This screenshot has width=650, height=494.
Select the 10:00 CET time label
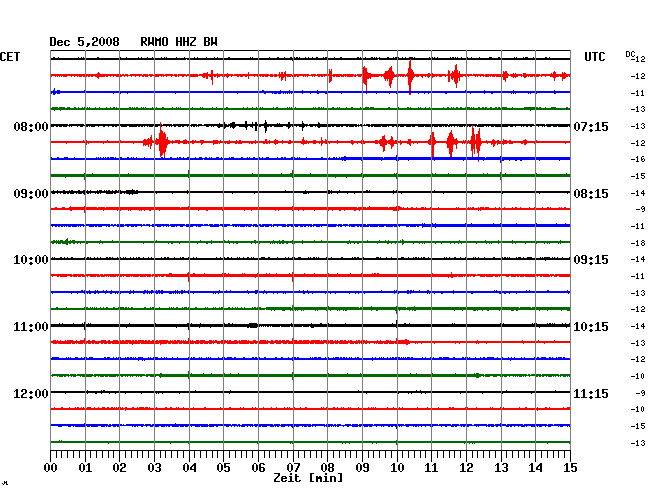point(31,260)
